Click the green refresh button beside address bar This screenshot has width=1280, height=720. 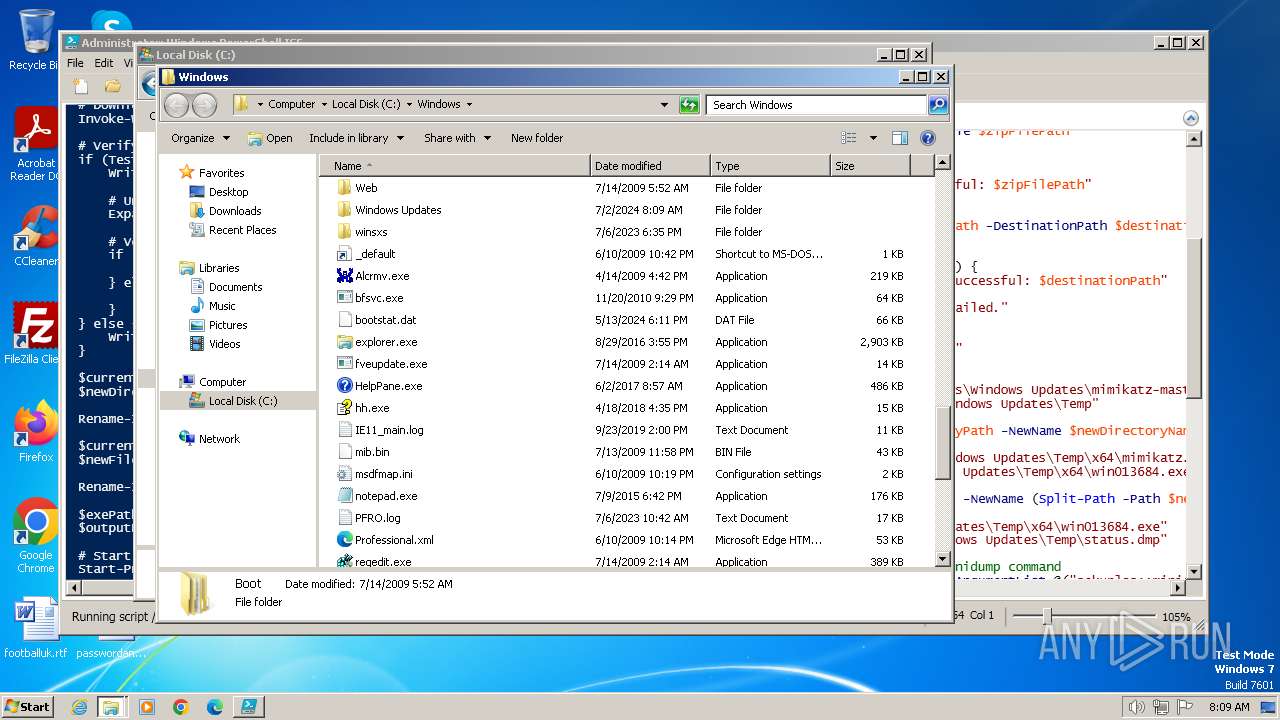click(689, 104)
